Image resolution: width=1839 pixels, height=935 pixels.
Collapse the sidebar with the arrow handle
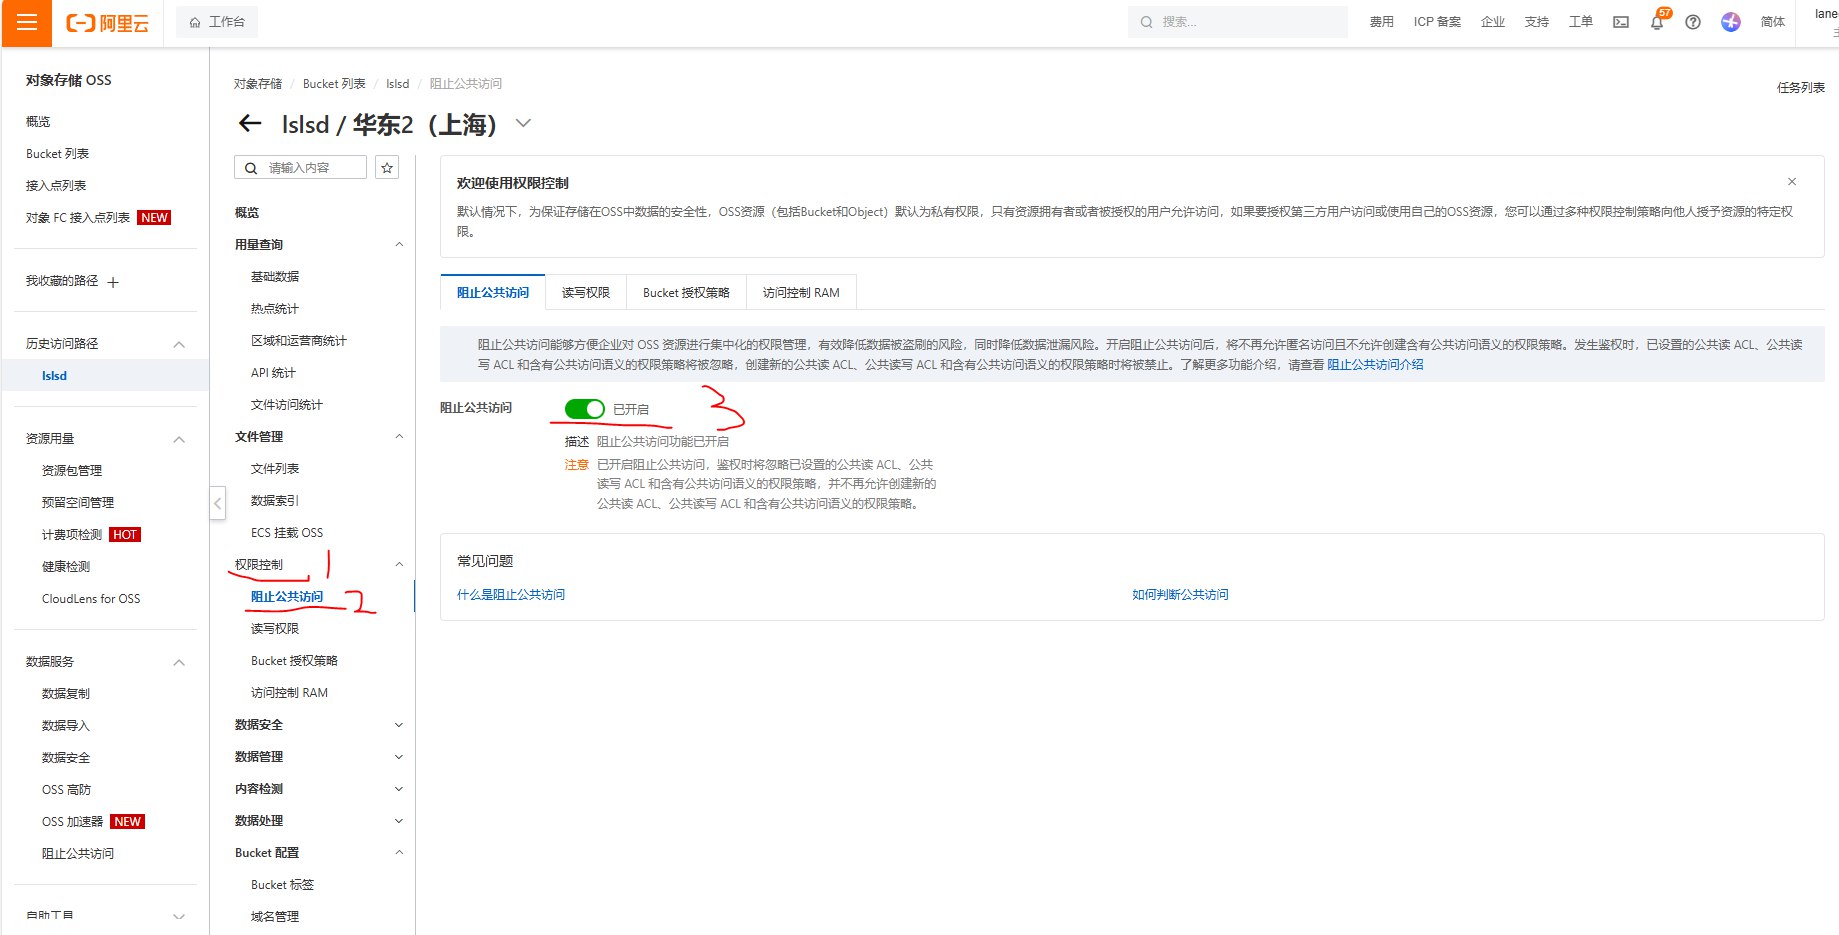pyautogui.click(x=217, y=502)
